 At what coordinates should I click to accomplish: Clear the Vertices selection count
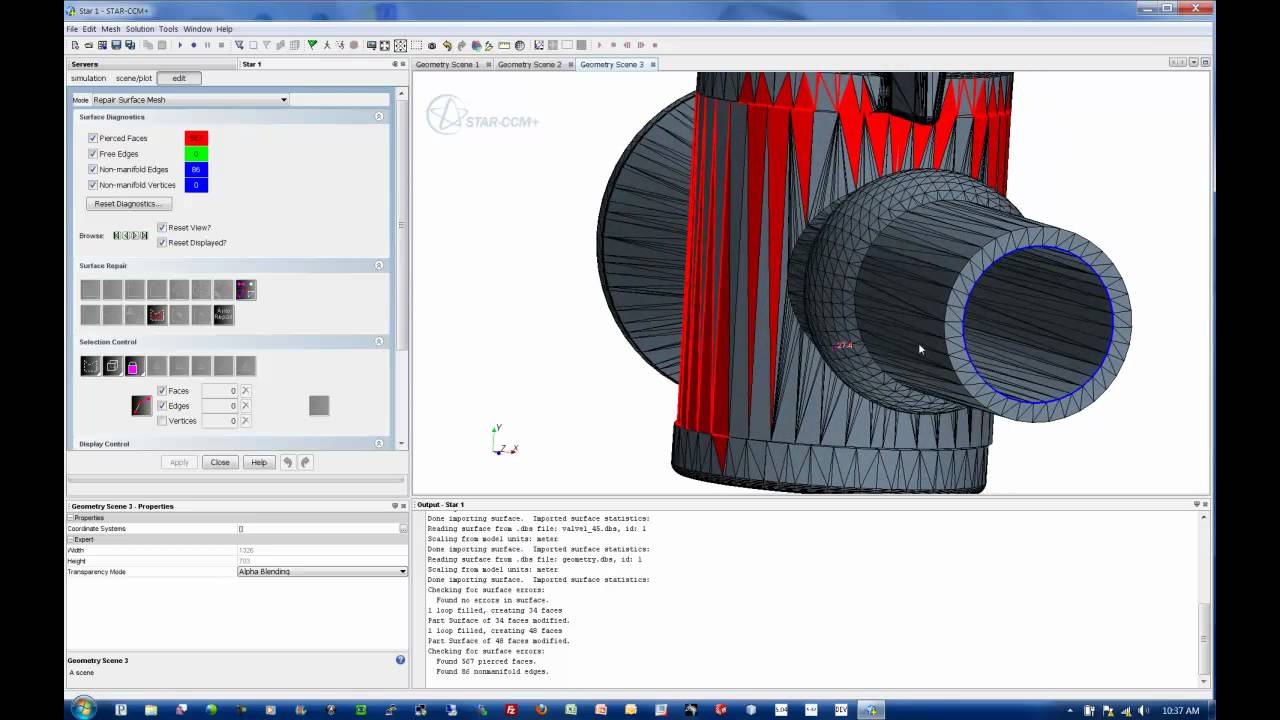click(x=245, y=421)
